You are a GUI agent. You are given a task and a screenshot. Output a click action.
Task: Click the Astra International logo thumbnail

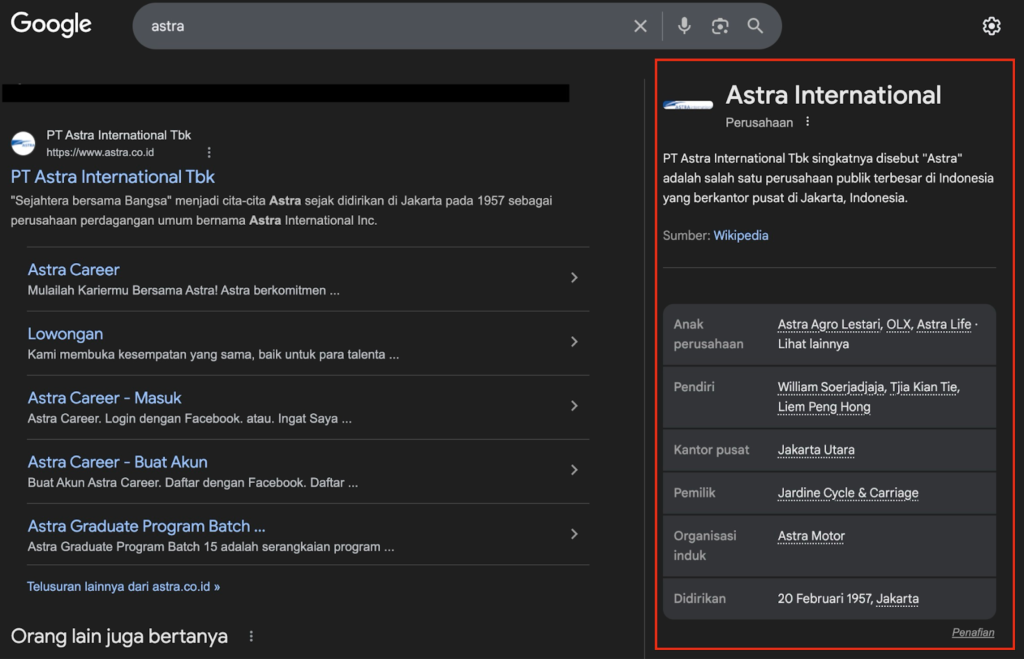pyautogui.click(x=688, y=105)
